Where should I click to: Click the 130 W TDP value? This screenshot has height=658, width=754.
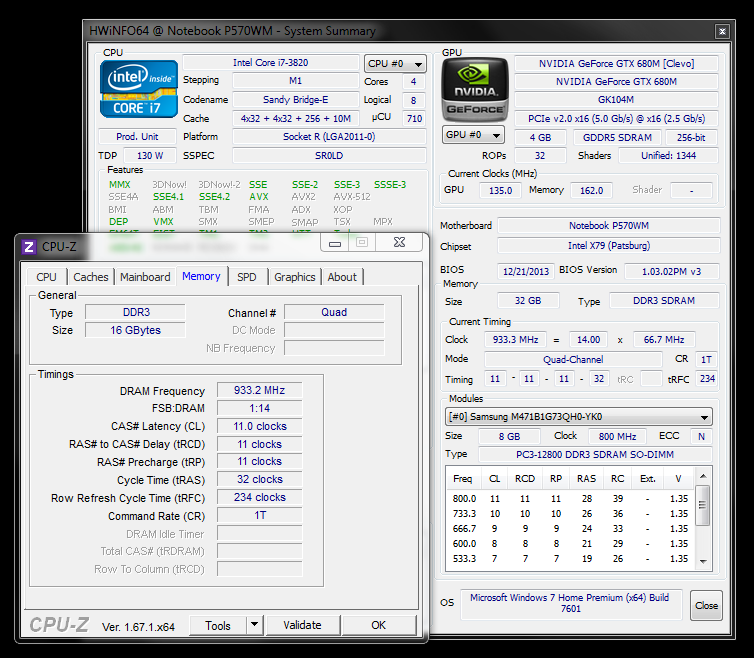(150, 155)
